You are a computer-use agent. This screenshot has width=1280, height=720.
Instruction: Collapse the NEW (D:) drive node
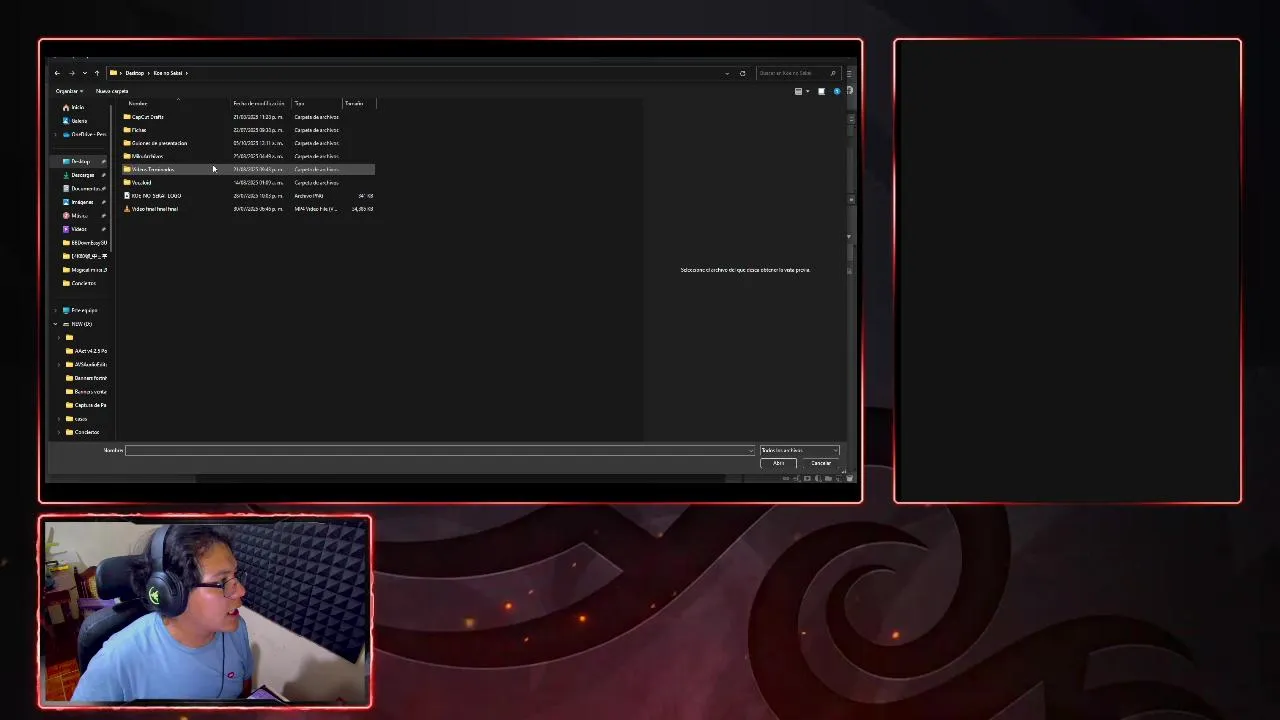click(x=57, y=324)
